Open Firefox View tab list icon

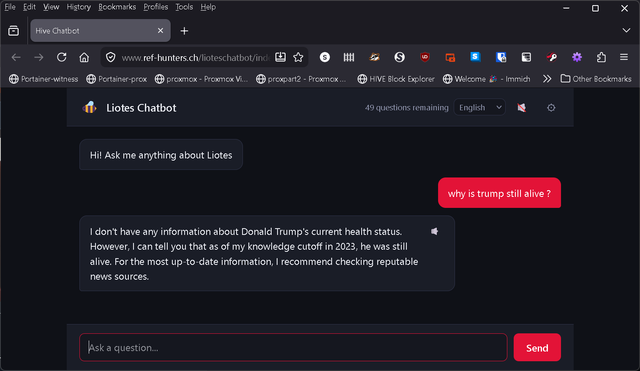pos(13,31)
